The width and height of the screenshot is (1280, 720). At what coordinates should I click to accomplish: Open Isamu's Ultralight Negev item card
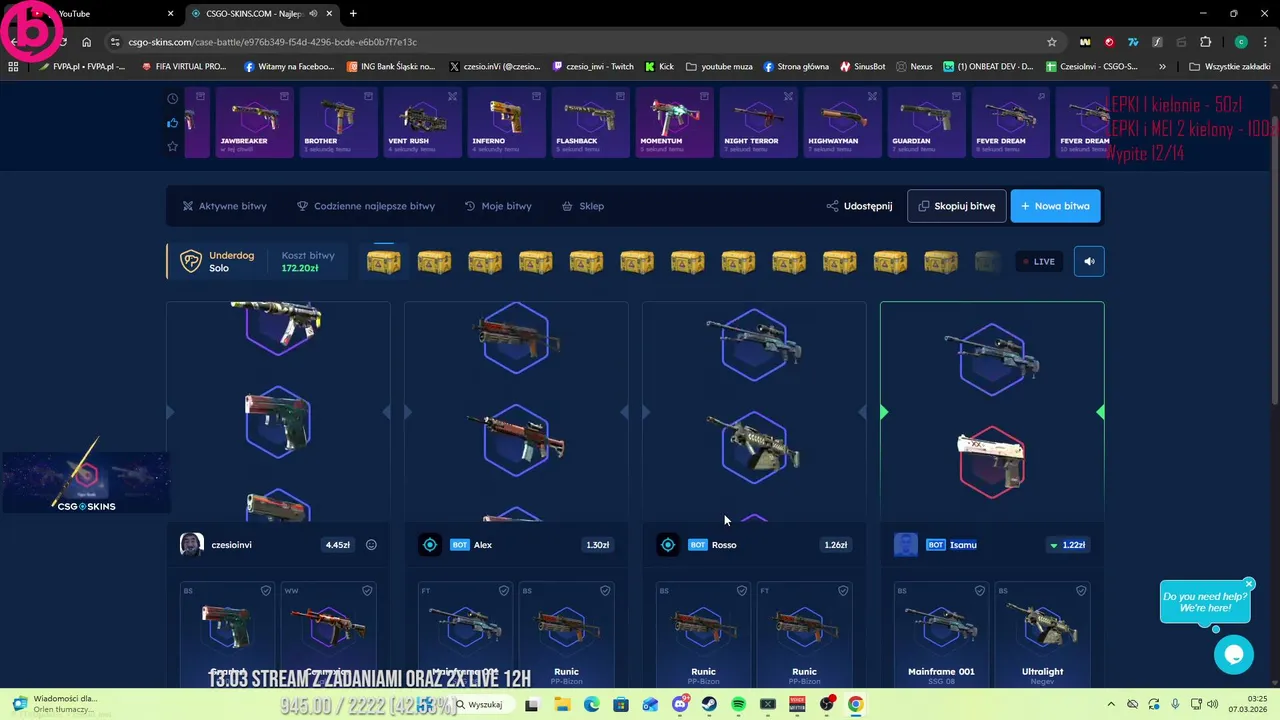pos(1042,634)
